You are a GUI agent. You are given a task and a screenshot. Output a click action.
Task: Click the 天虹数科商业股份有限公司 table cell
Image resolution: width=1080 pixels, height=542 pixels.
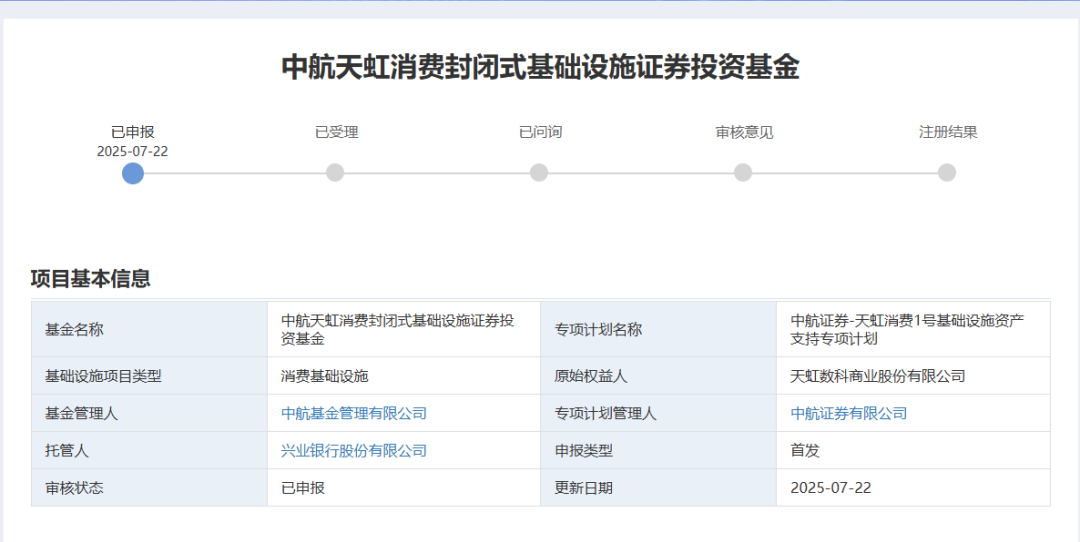tap(878, 376)
